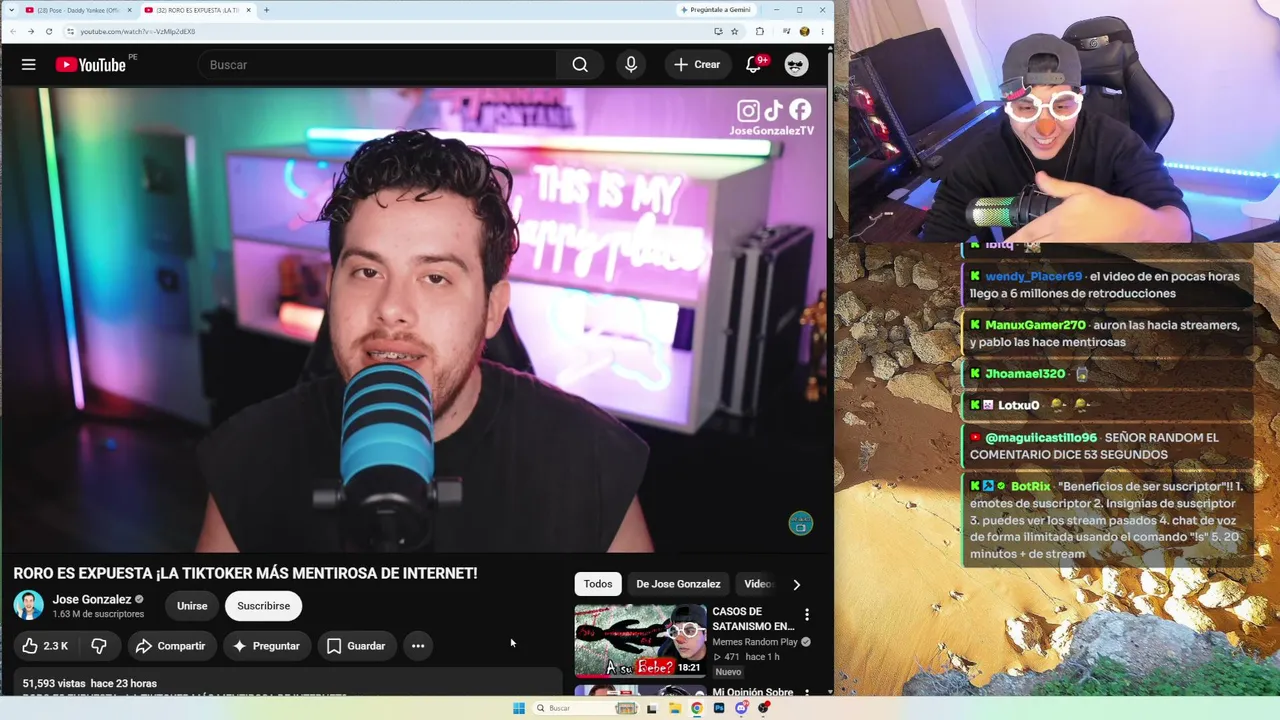The height and width of the screenshot is (720, 1280).
Task: Select the De Jose Gonzalez filter chip
Action: coord(678,584)
